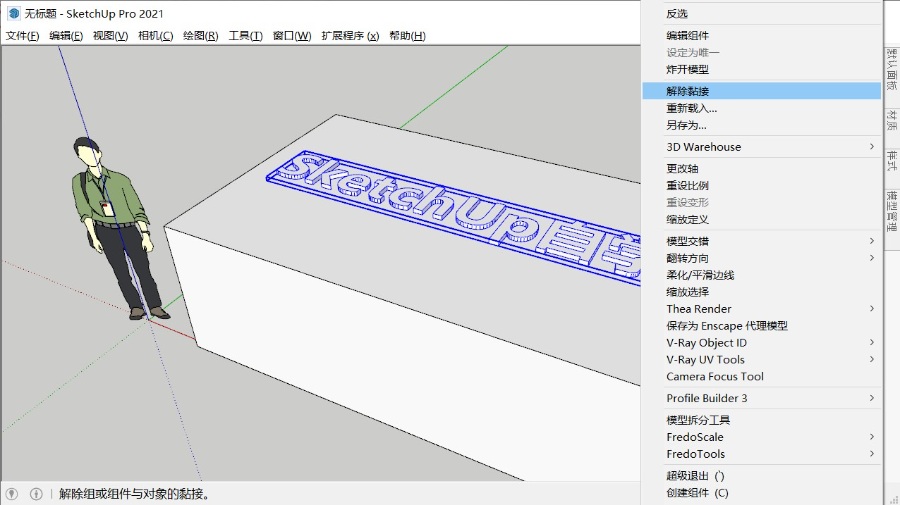Select 缩放定义 in context menu

point(762,219)
